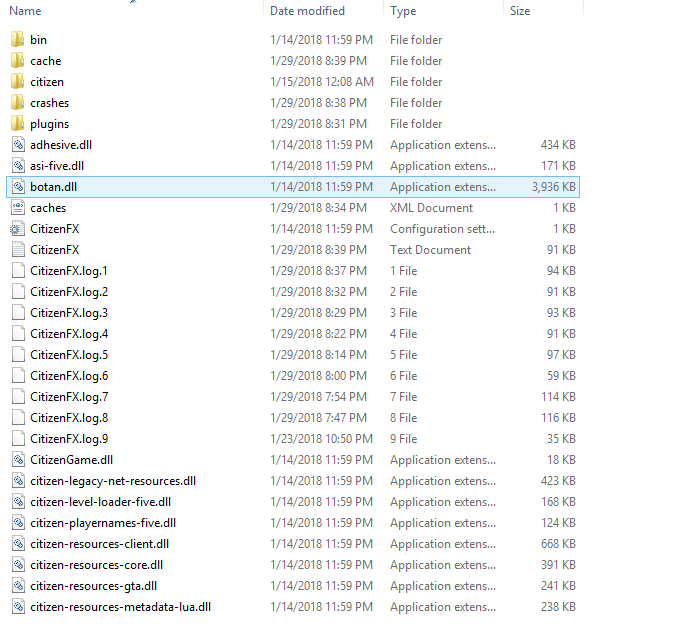Click the CitizenFX text document icon
The image size is (695, 627).
[x=18, y=250]
